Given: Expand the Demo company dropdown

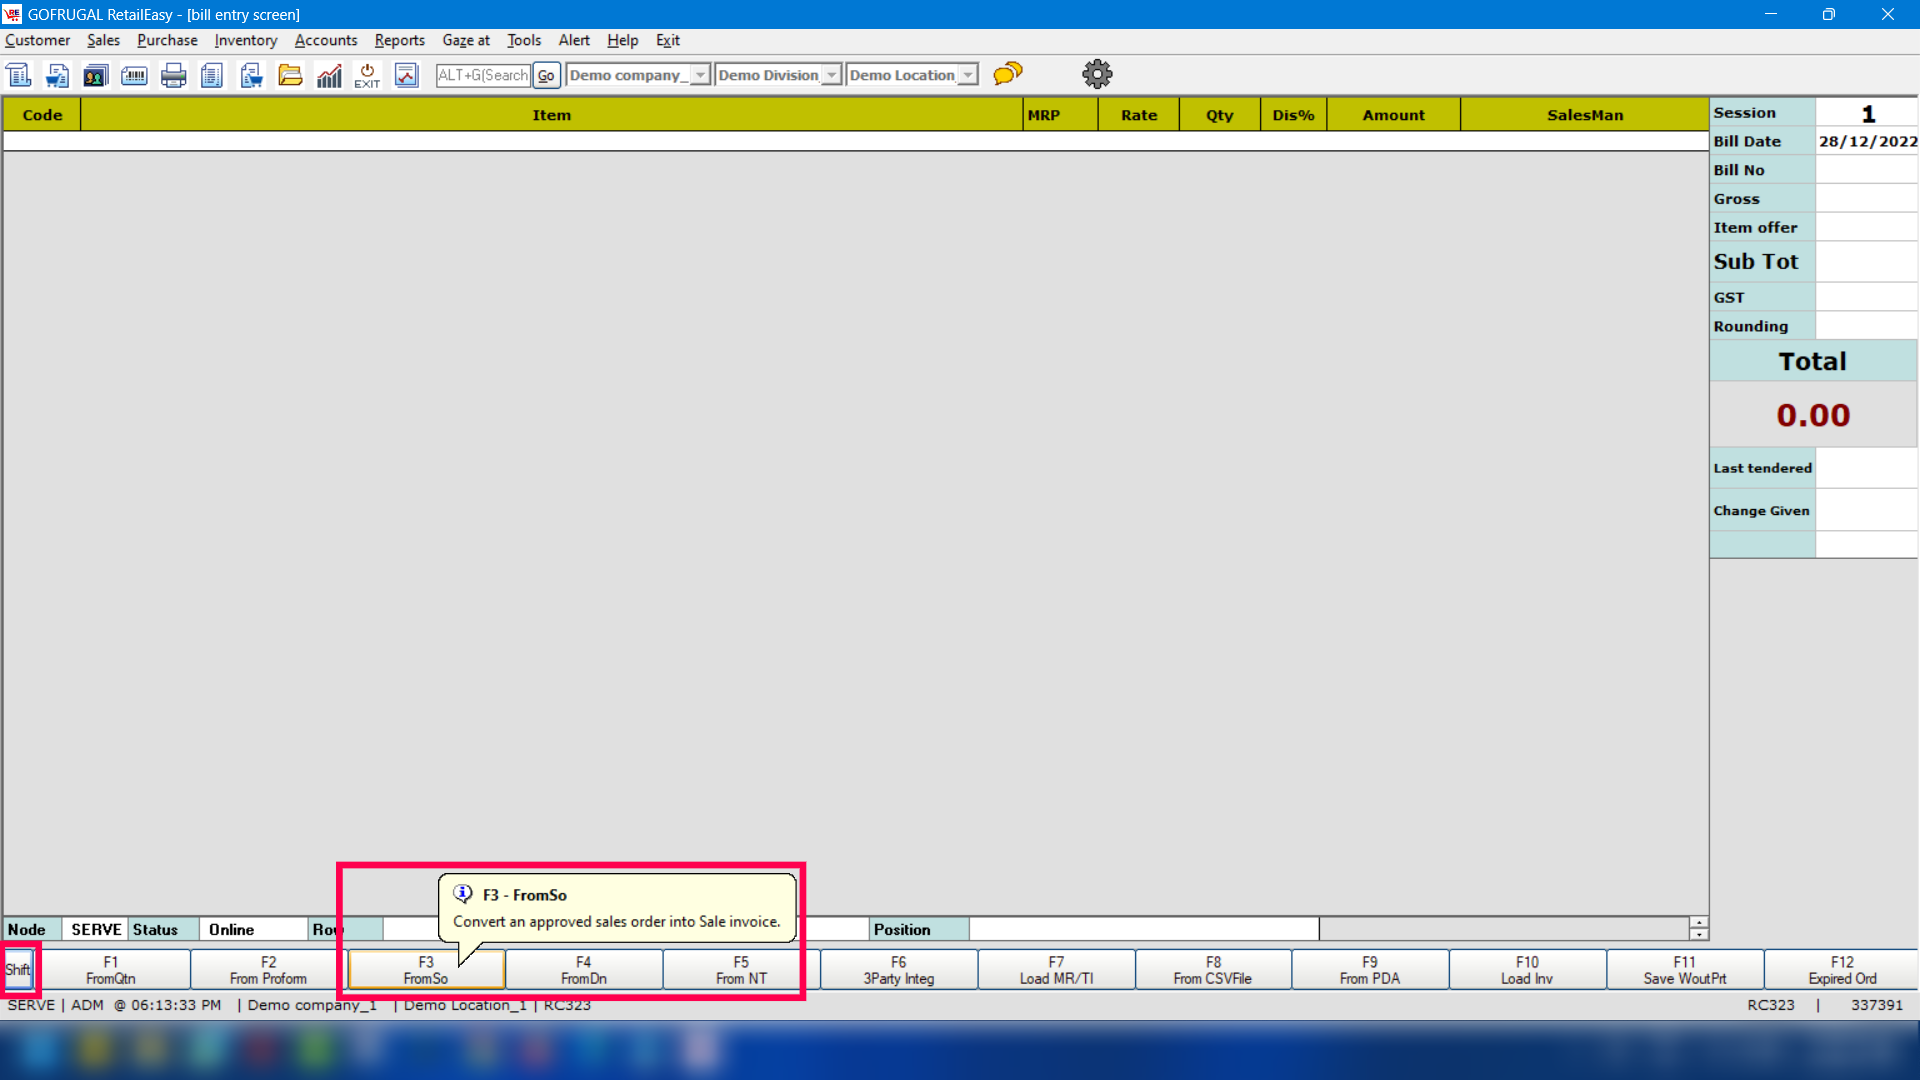Looking at the screenshot, I should [700, 75].
